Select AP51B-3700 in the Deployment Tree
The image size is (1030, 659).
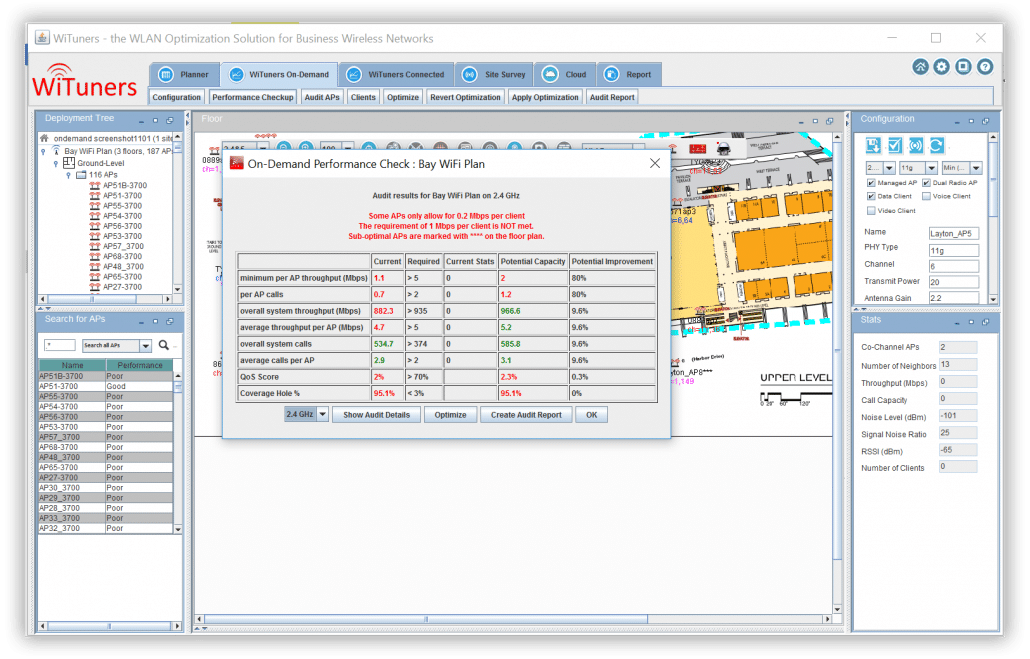125,186
